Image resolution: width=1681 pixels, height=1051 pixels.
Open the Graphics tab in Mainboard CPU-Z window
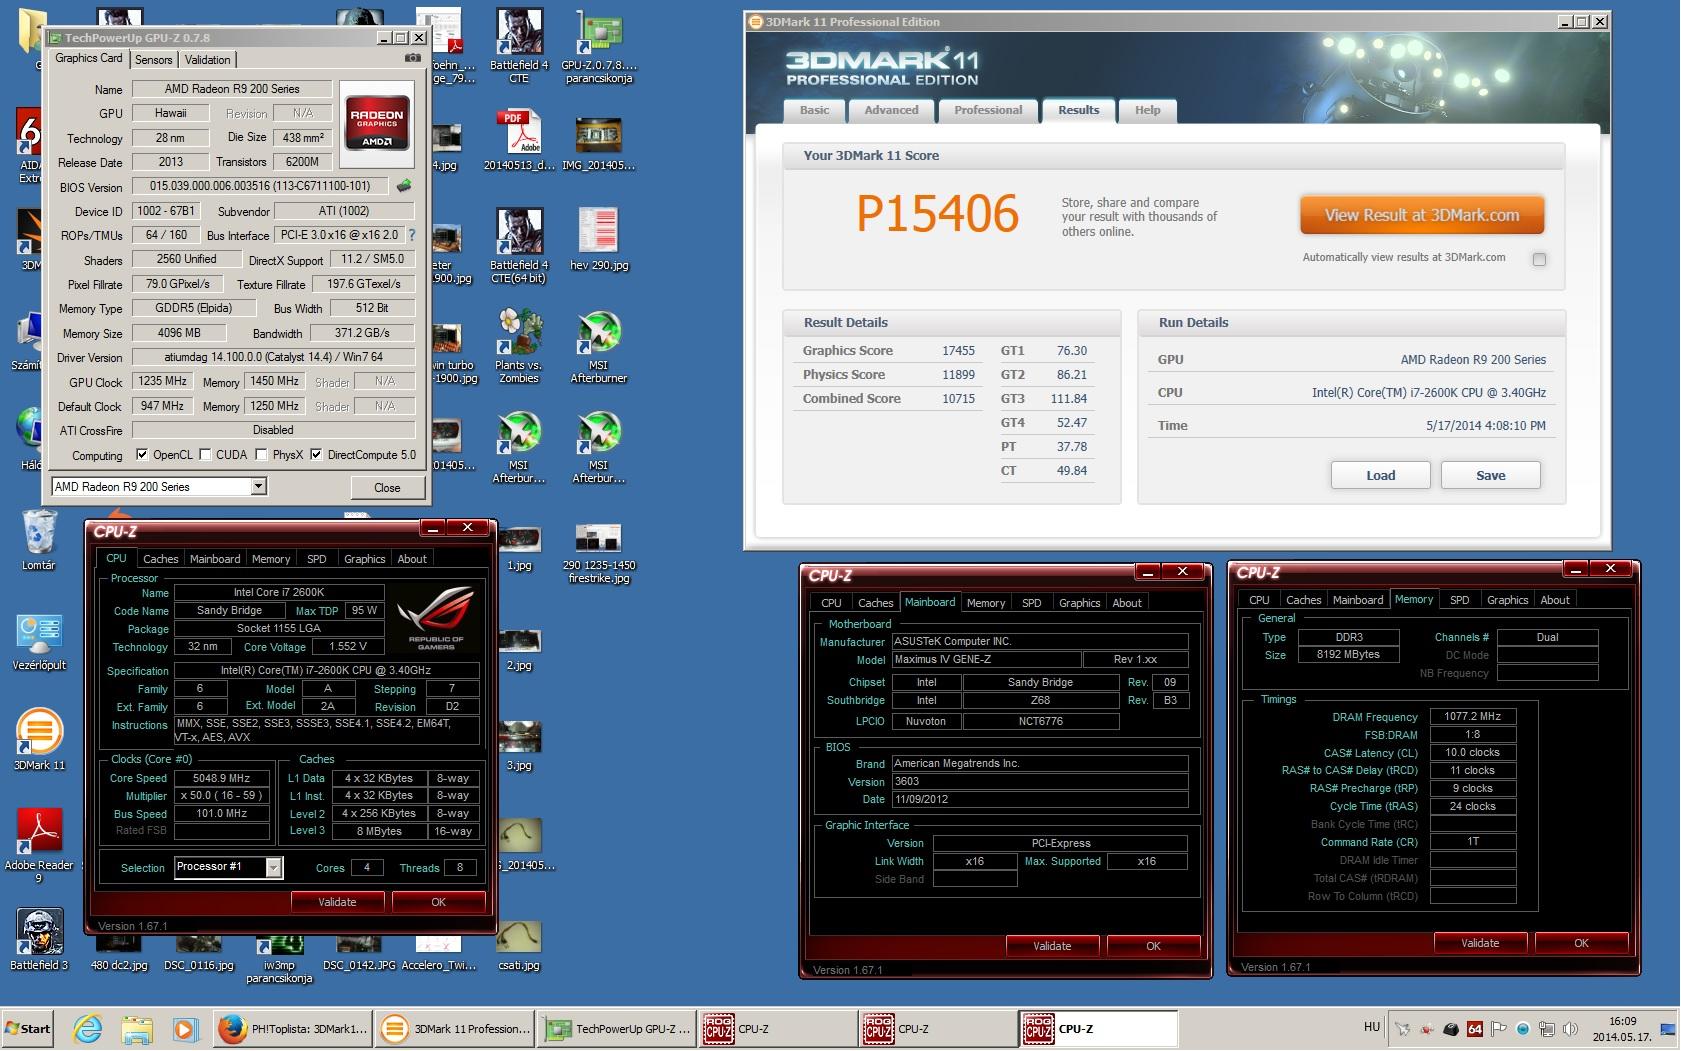pos(1079,603)
